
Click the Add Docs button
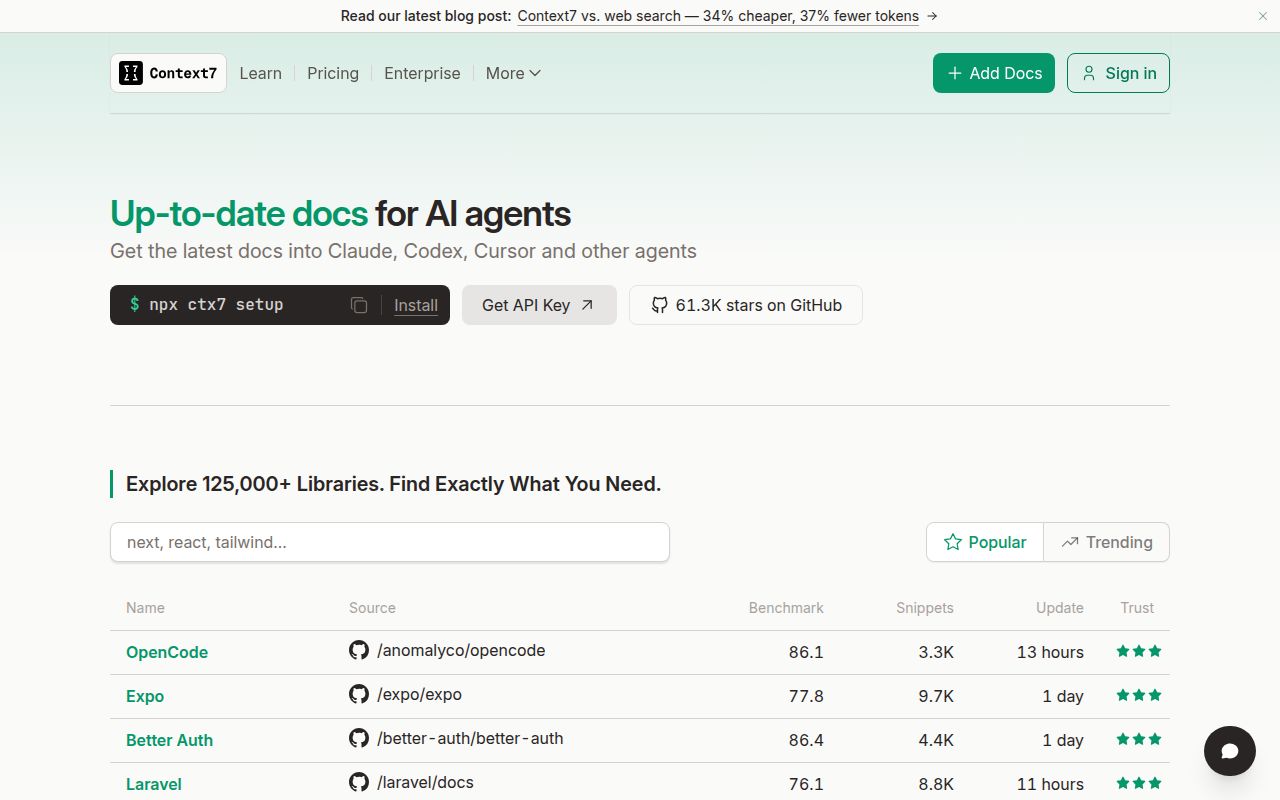(x=994, y=73)
